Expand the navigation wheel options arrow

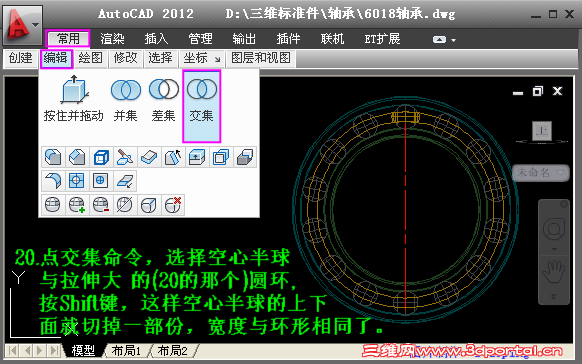[x=554, y=249]
